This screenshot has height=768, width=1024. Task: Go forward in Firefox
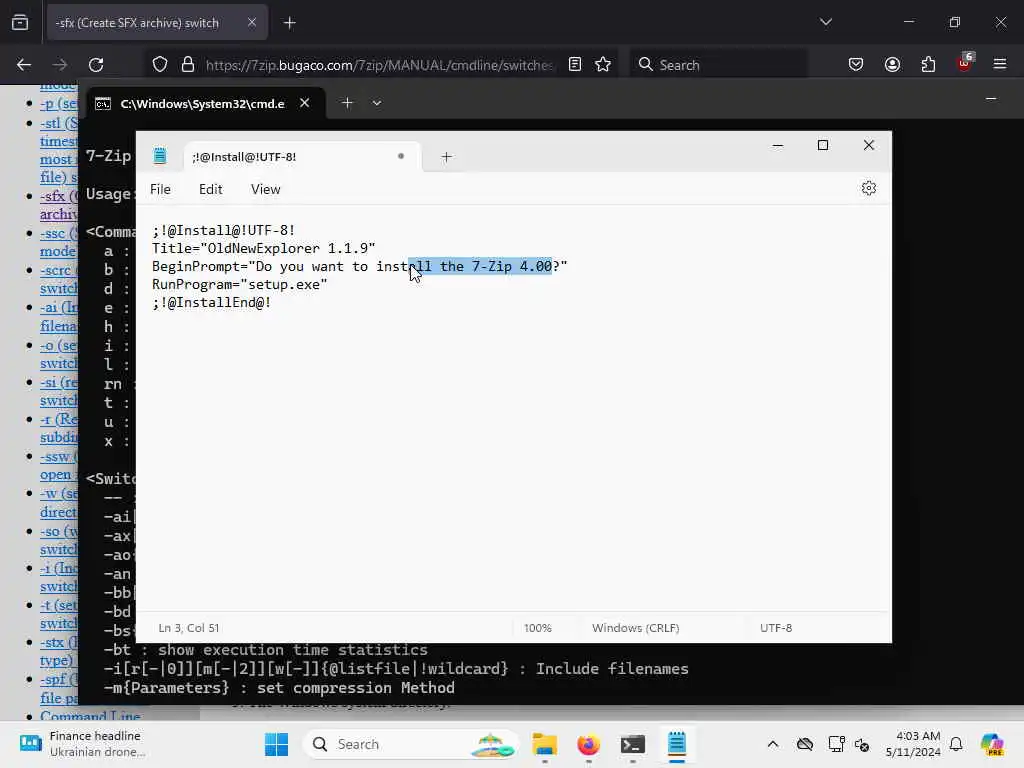point(59,65)
